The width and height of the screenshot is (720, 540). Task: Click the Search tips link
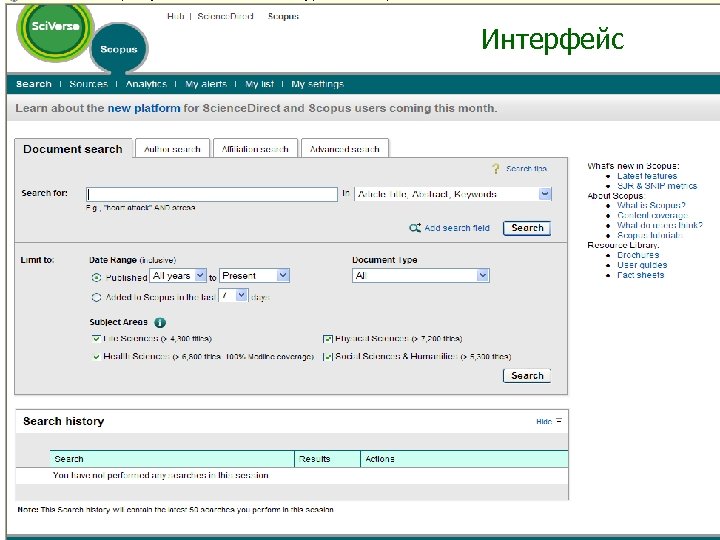526,169
